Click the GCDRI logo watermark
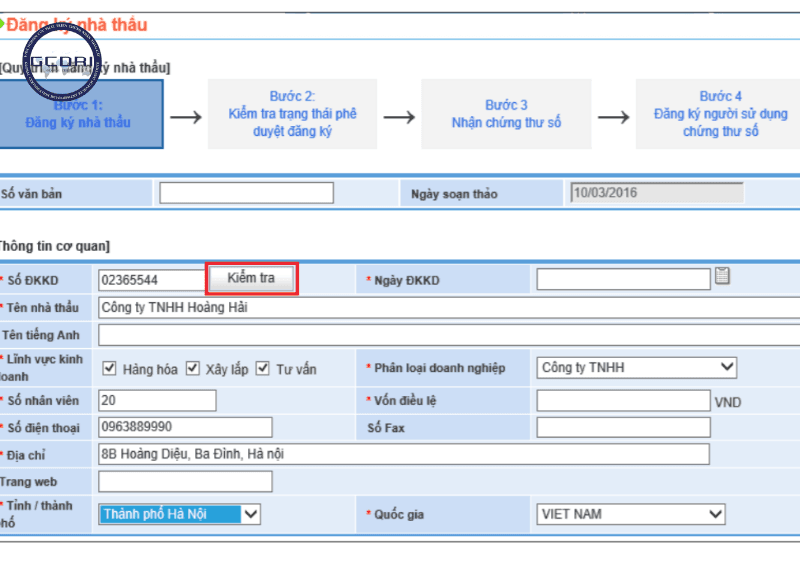This screenshot has width=800, height=563. 61,64
